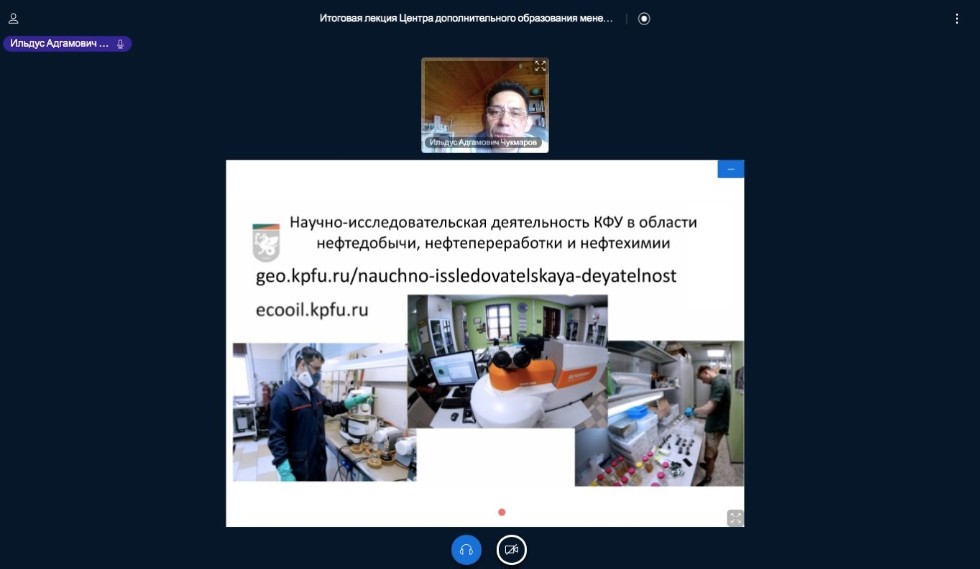Click the geo.kpfu.ru URL on the slide

point(467,275)
